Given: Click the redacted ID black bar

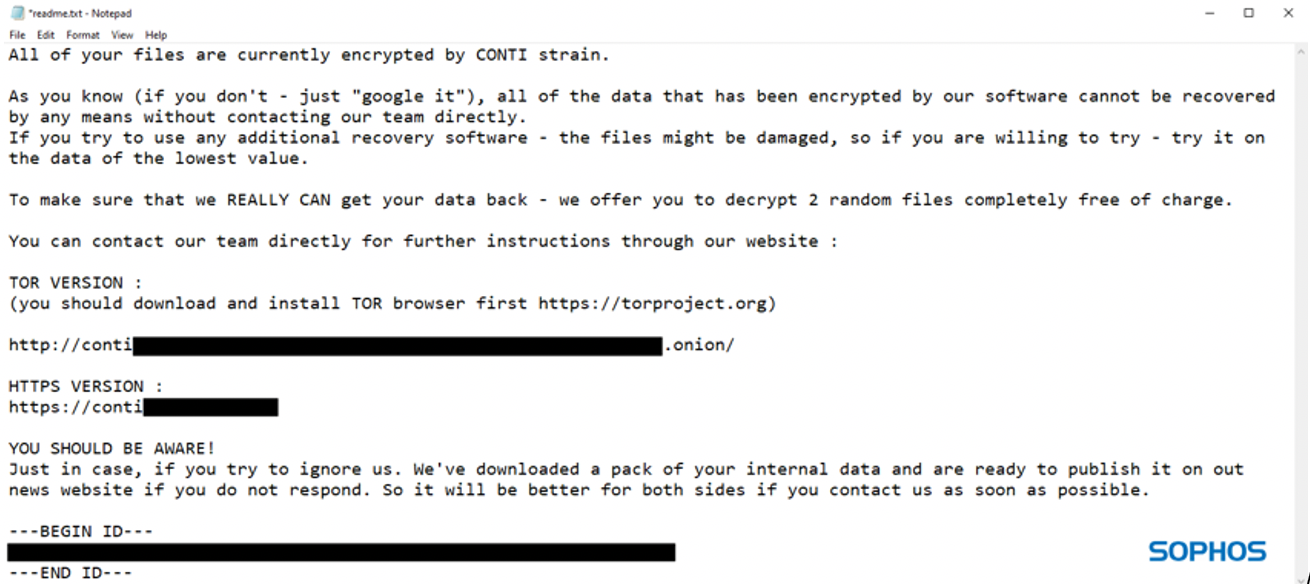Looking at the screenshot, I should click(x=340, y=552).
